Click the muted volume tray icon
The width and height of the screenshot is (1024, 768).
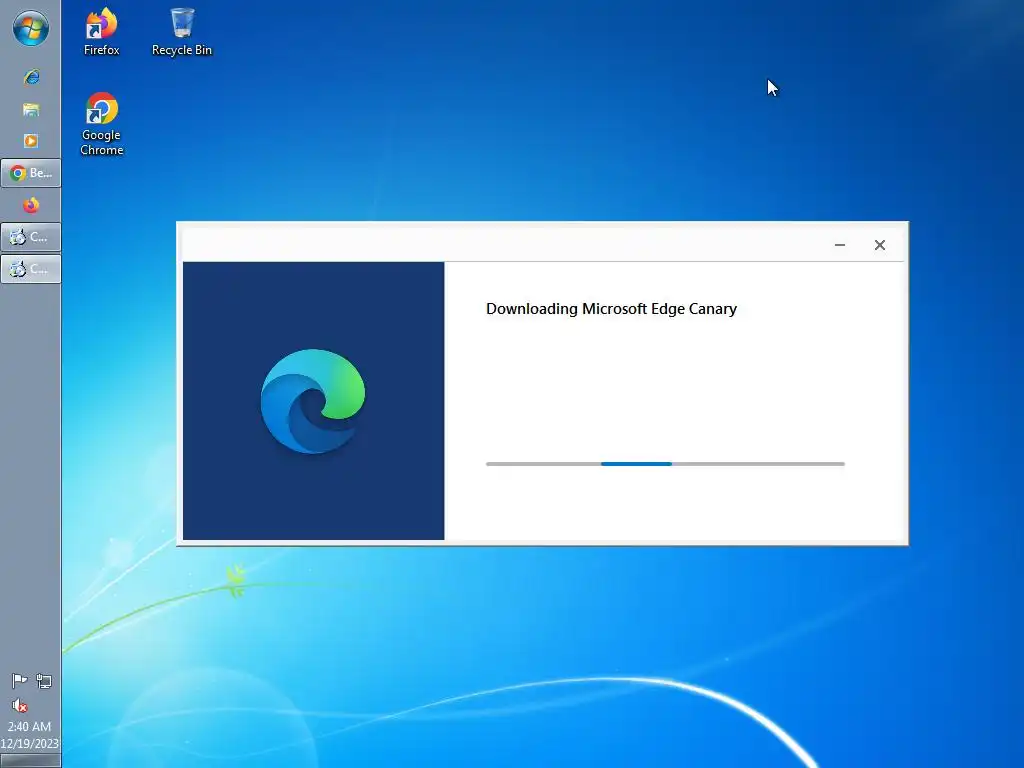click(x=20, y=705)
